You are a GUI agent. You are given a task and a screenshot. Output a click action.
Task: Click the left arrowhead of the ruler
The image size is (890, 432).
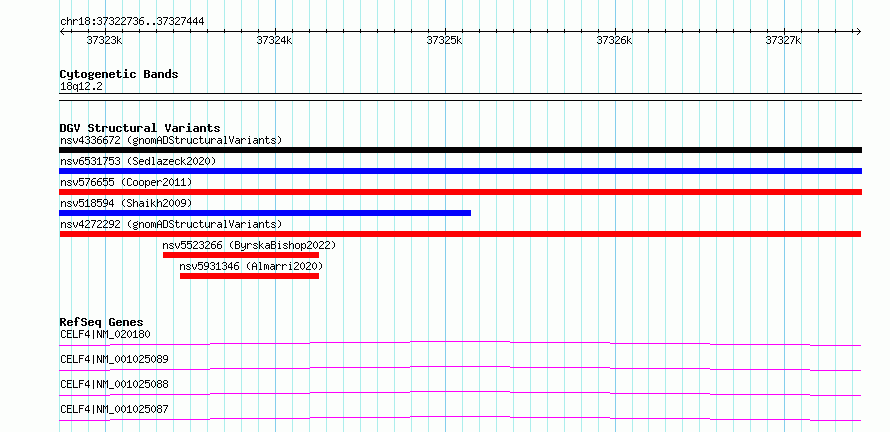click(x=62, y=32)
